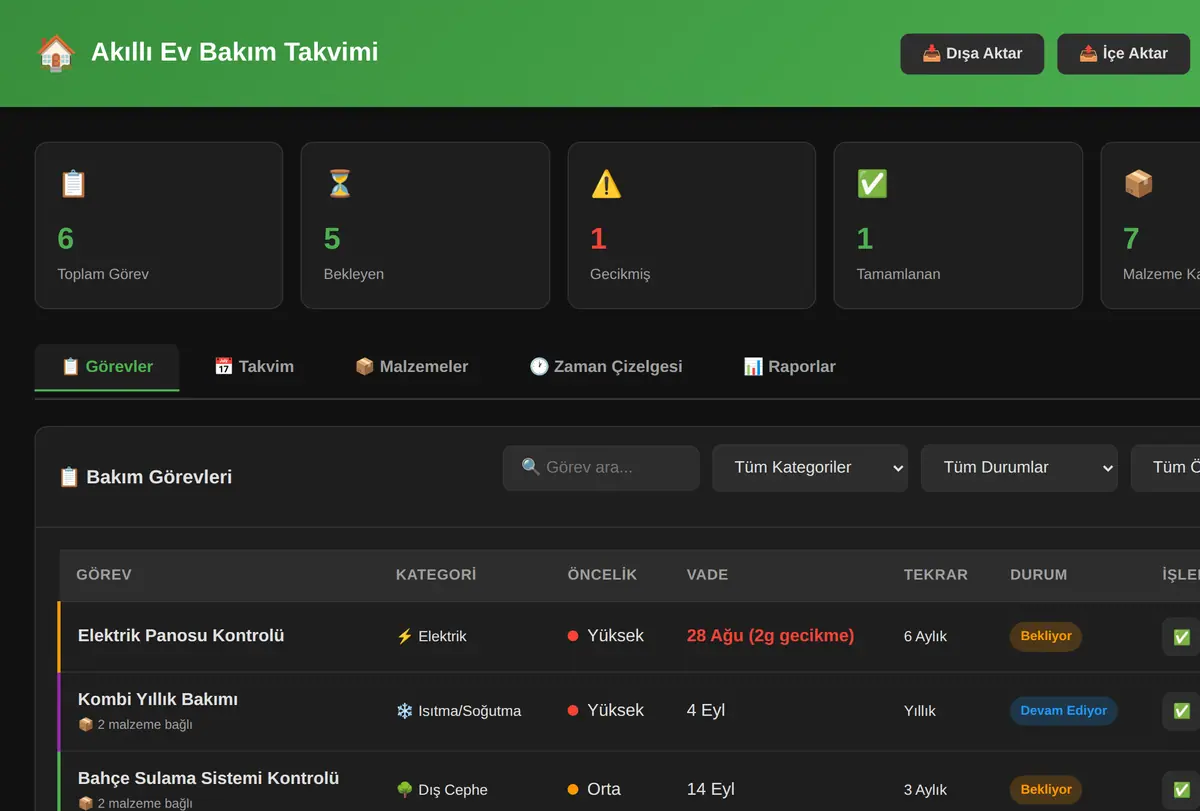Click the house logo icon in header
The image size is (1200, 811).
click(x=56, y=52)
